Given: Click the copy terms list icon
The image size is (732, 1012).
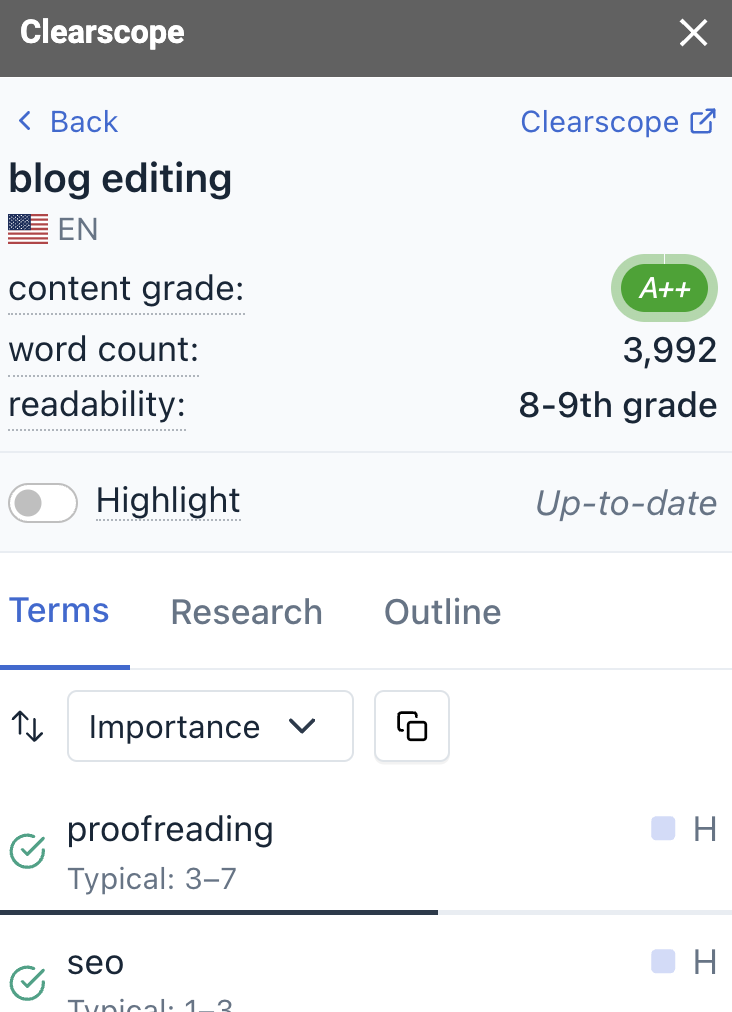Looking at the screenshot, I should 411,727.
